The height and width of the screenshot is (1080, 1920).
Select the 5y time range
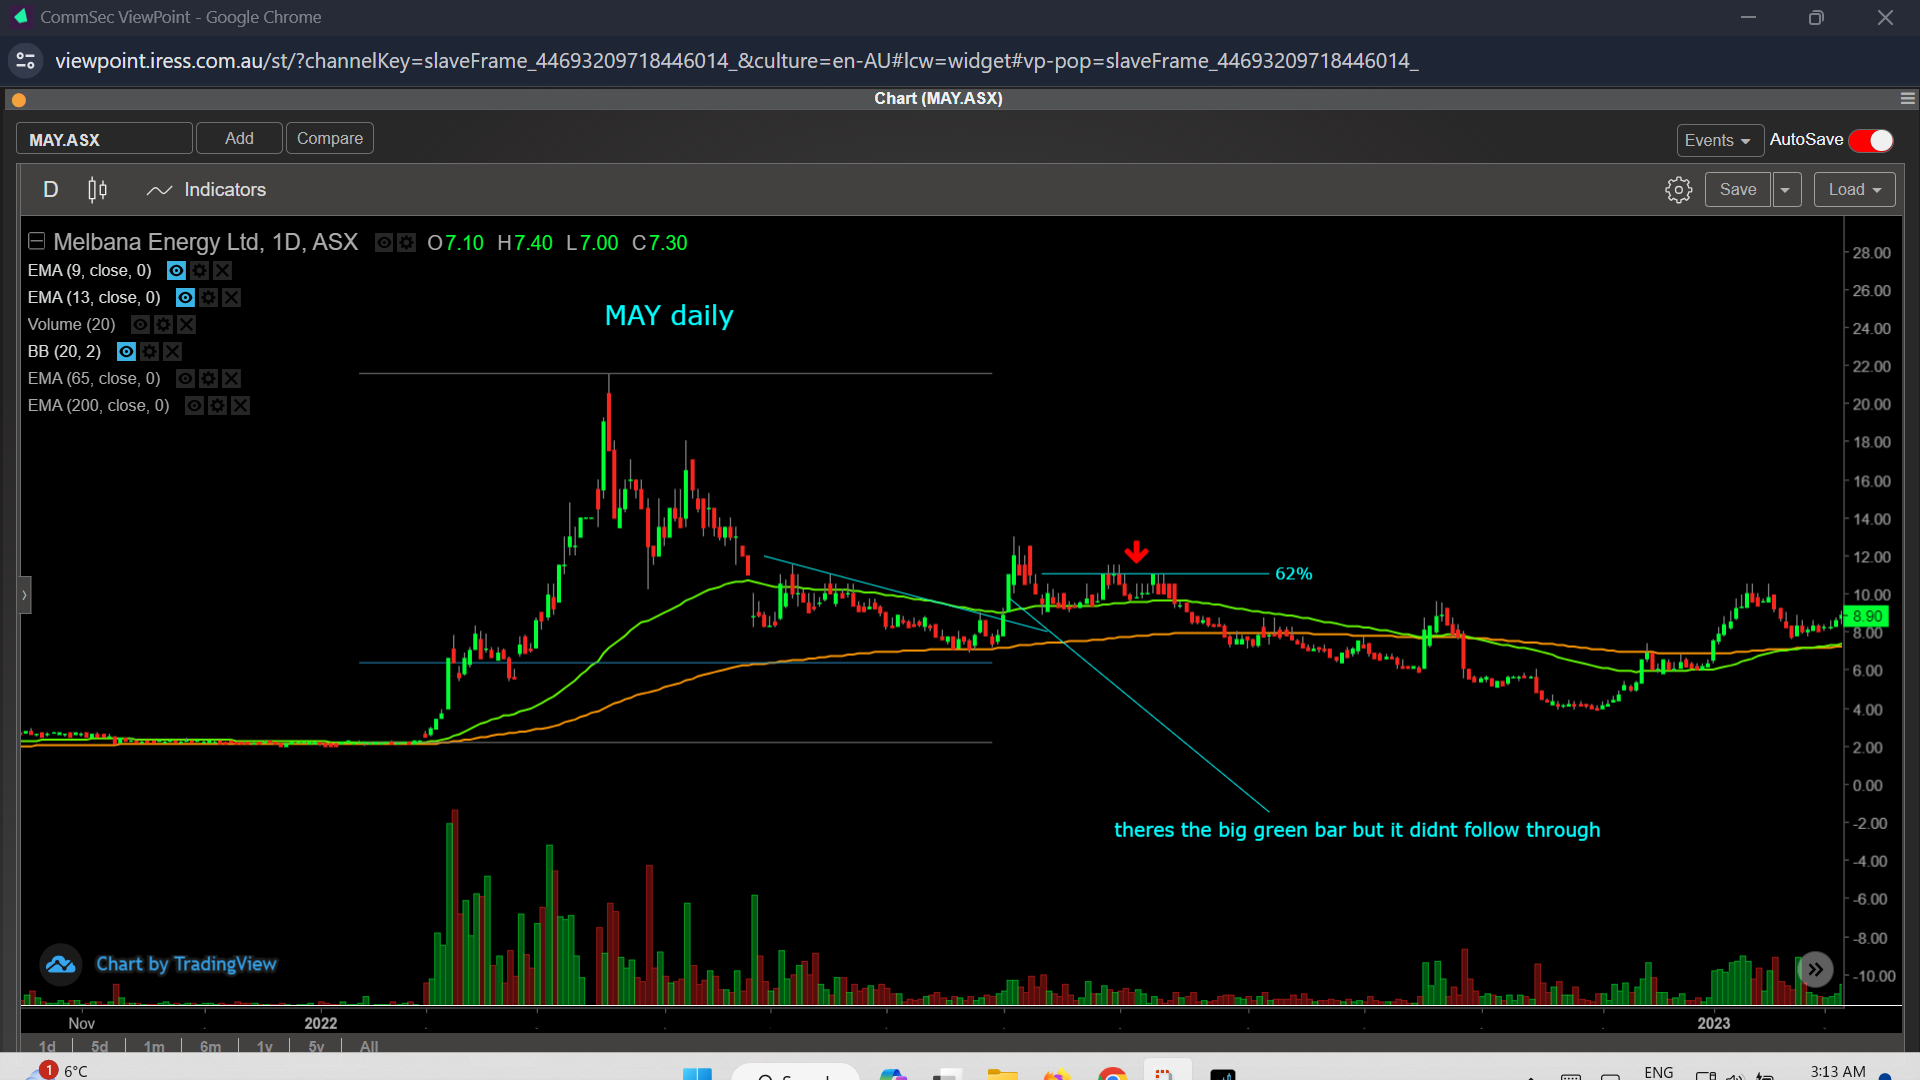pyautogui.click(x=316, y=1046)
